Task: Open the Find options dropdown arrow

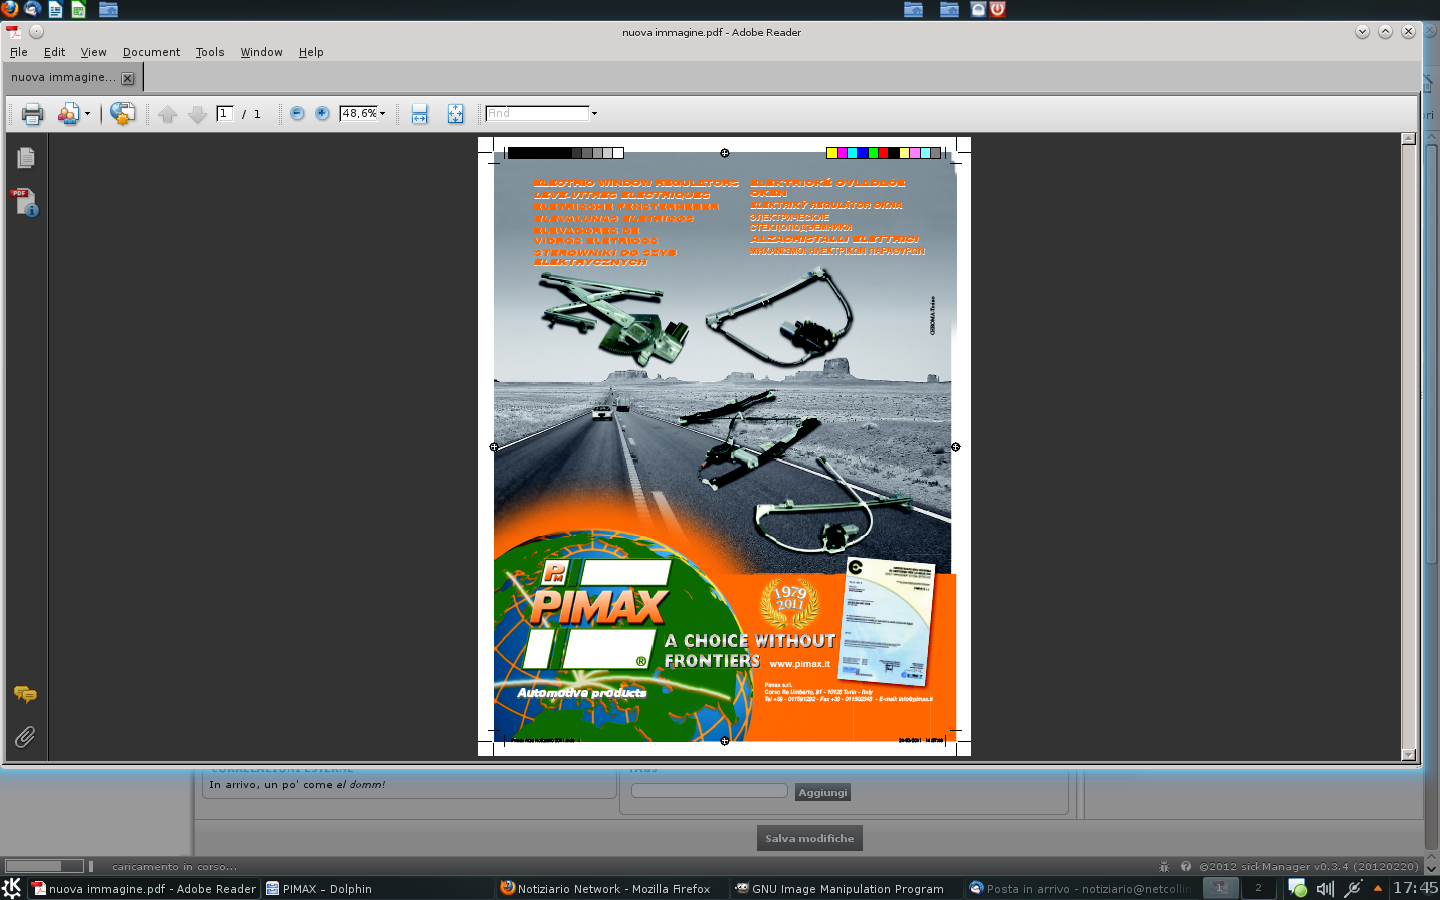Action: pyautogui.click(x=594, y=113)
